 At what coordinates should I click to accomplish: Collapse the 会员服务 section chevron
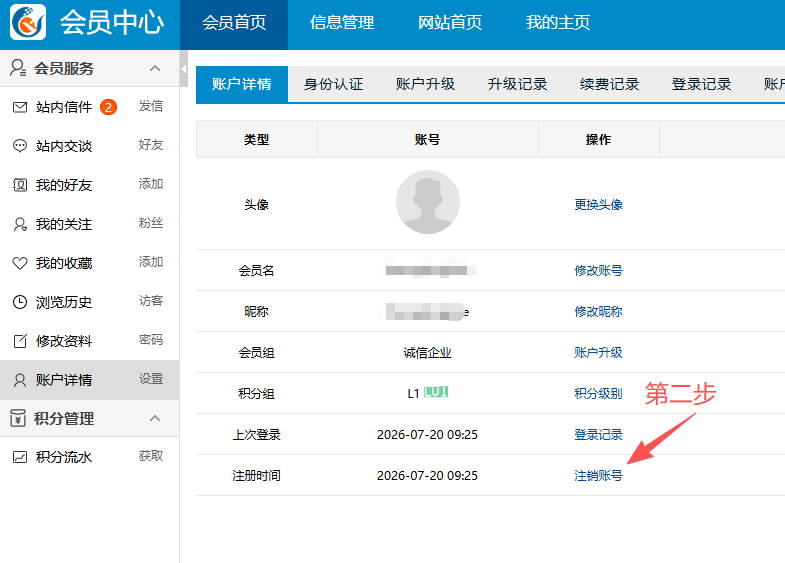click(155, 68)
